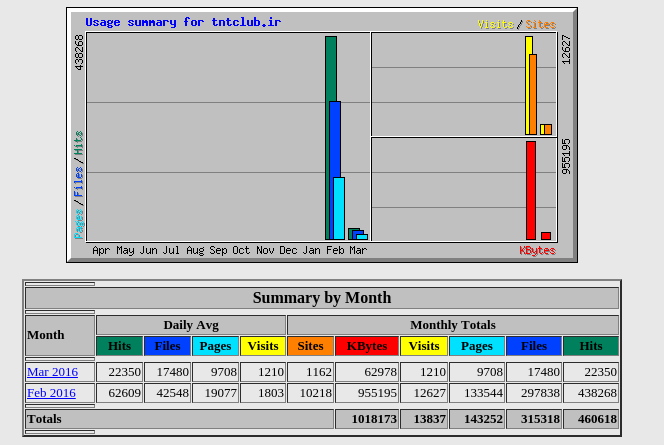Click the orange Sites column header
The image size is (664, 445).
coord(310,346)
